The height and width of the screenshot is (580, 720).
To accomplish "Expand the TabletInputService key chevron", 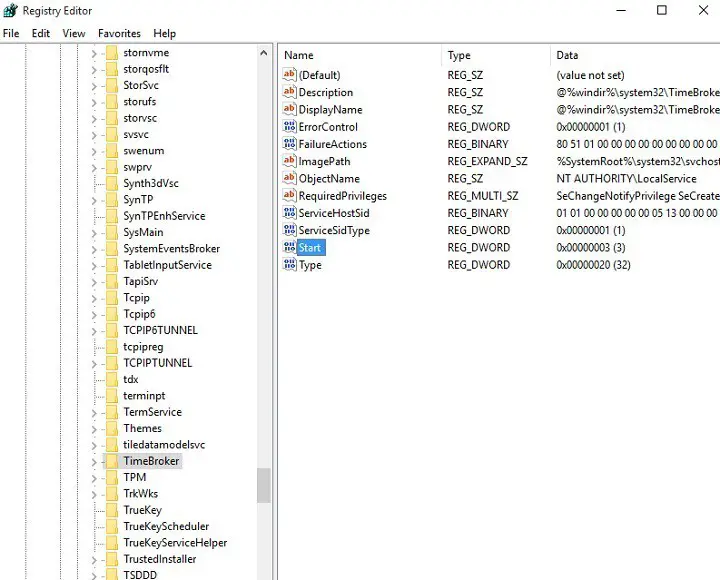I will coord(94,265).
